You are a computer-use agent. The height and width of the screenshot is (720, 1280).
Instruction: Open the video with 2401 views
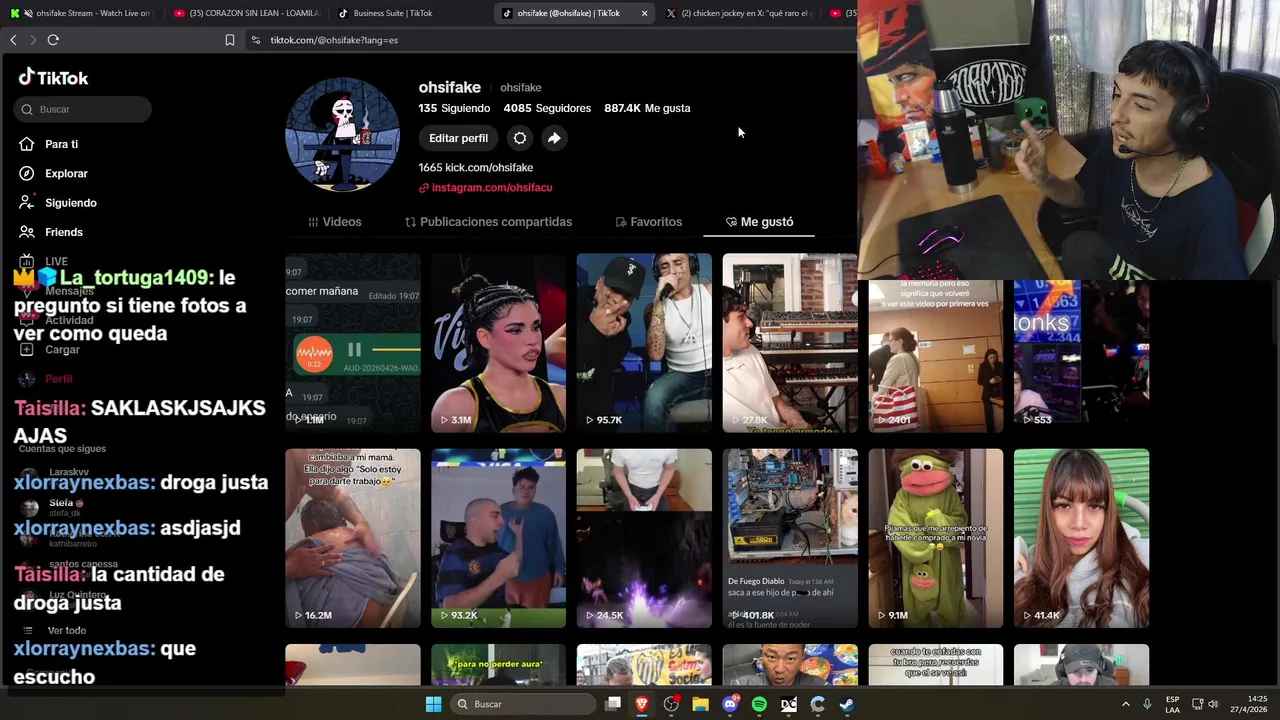935,356
